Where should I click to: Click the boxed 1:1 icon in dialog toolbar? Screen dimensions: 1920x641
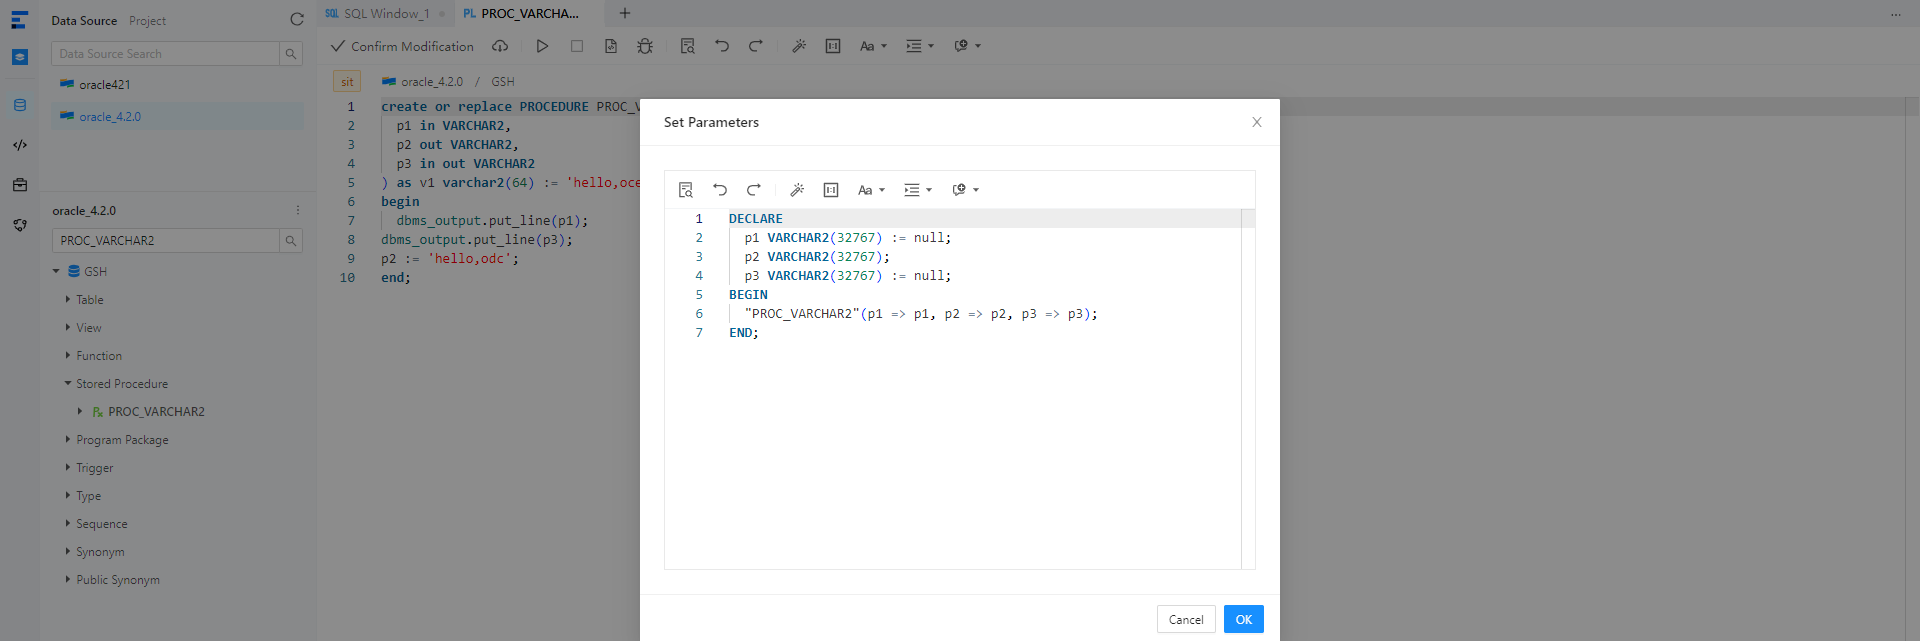tap(831, 190)
